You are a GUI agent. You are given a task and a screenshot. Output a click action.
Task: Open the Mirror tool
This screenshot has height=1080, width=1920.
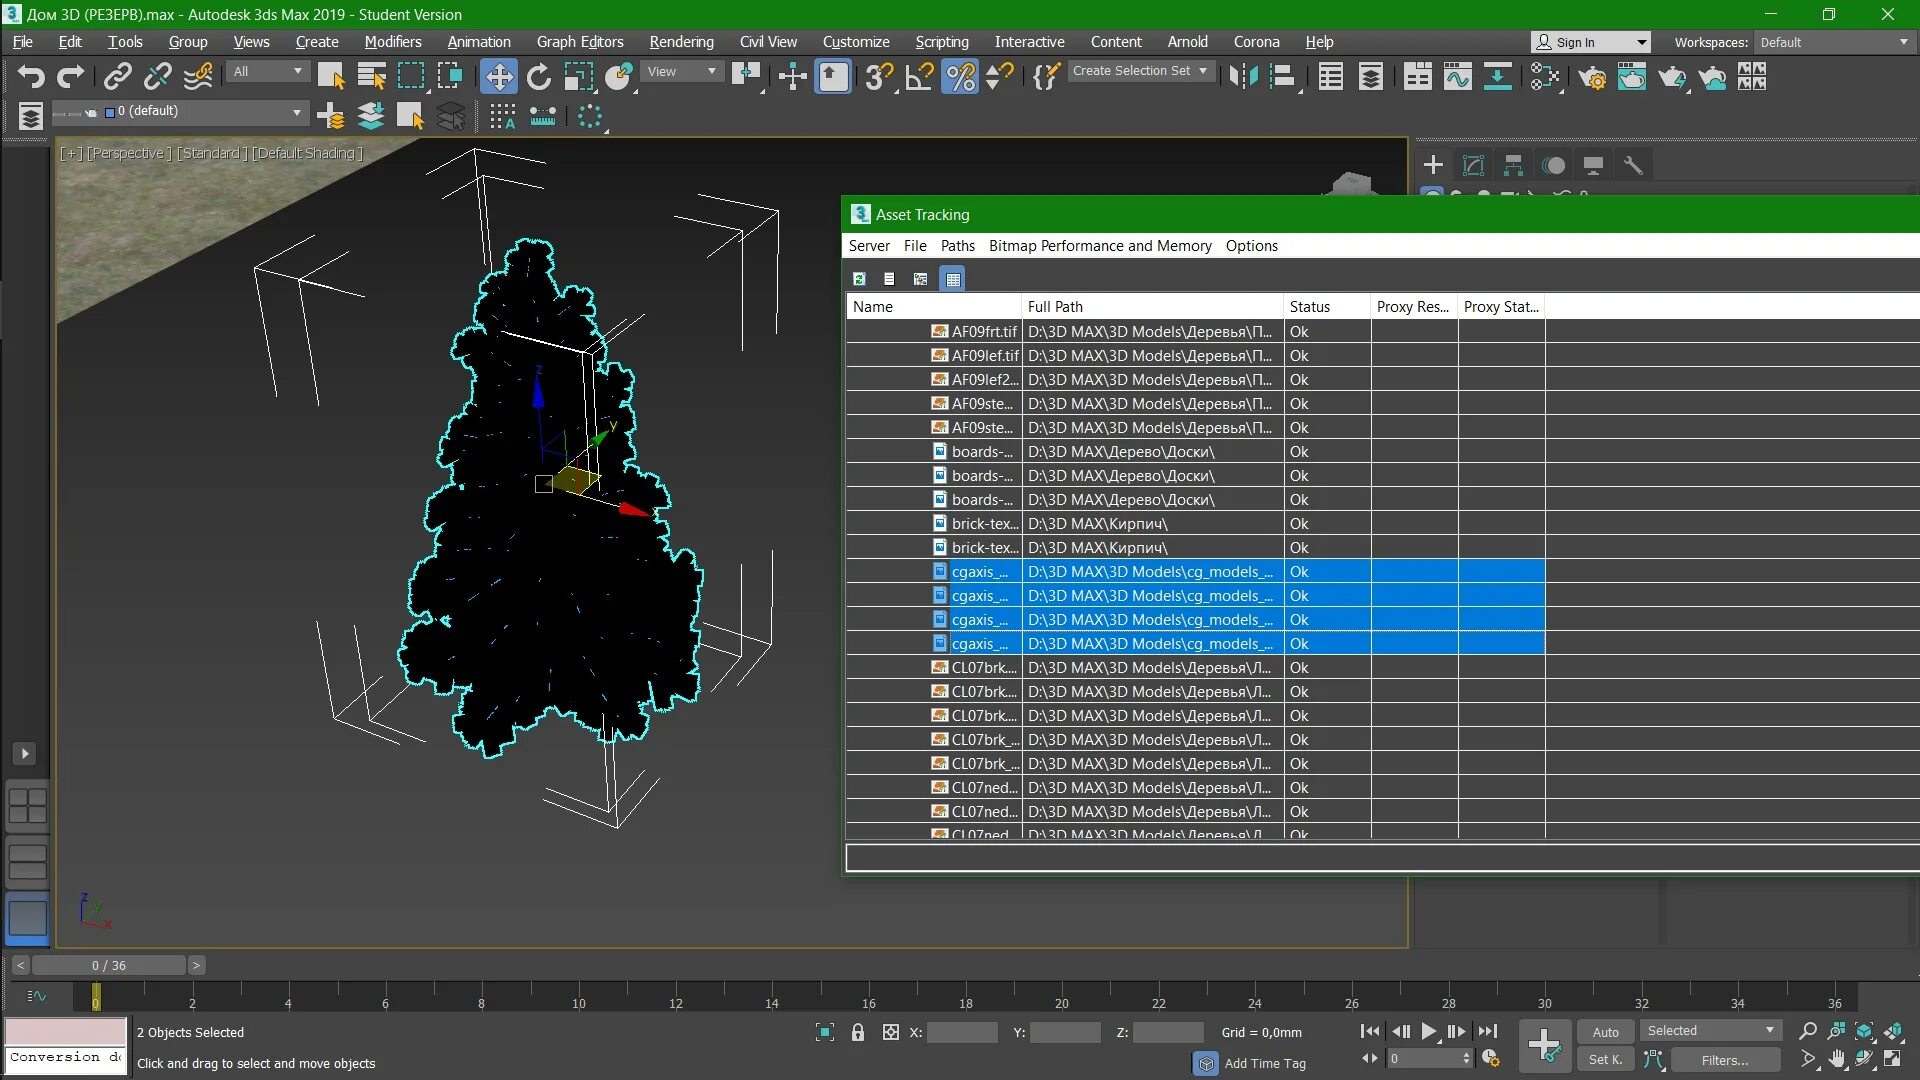1243,77
